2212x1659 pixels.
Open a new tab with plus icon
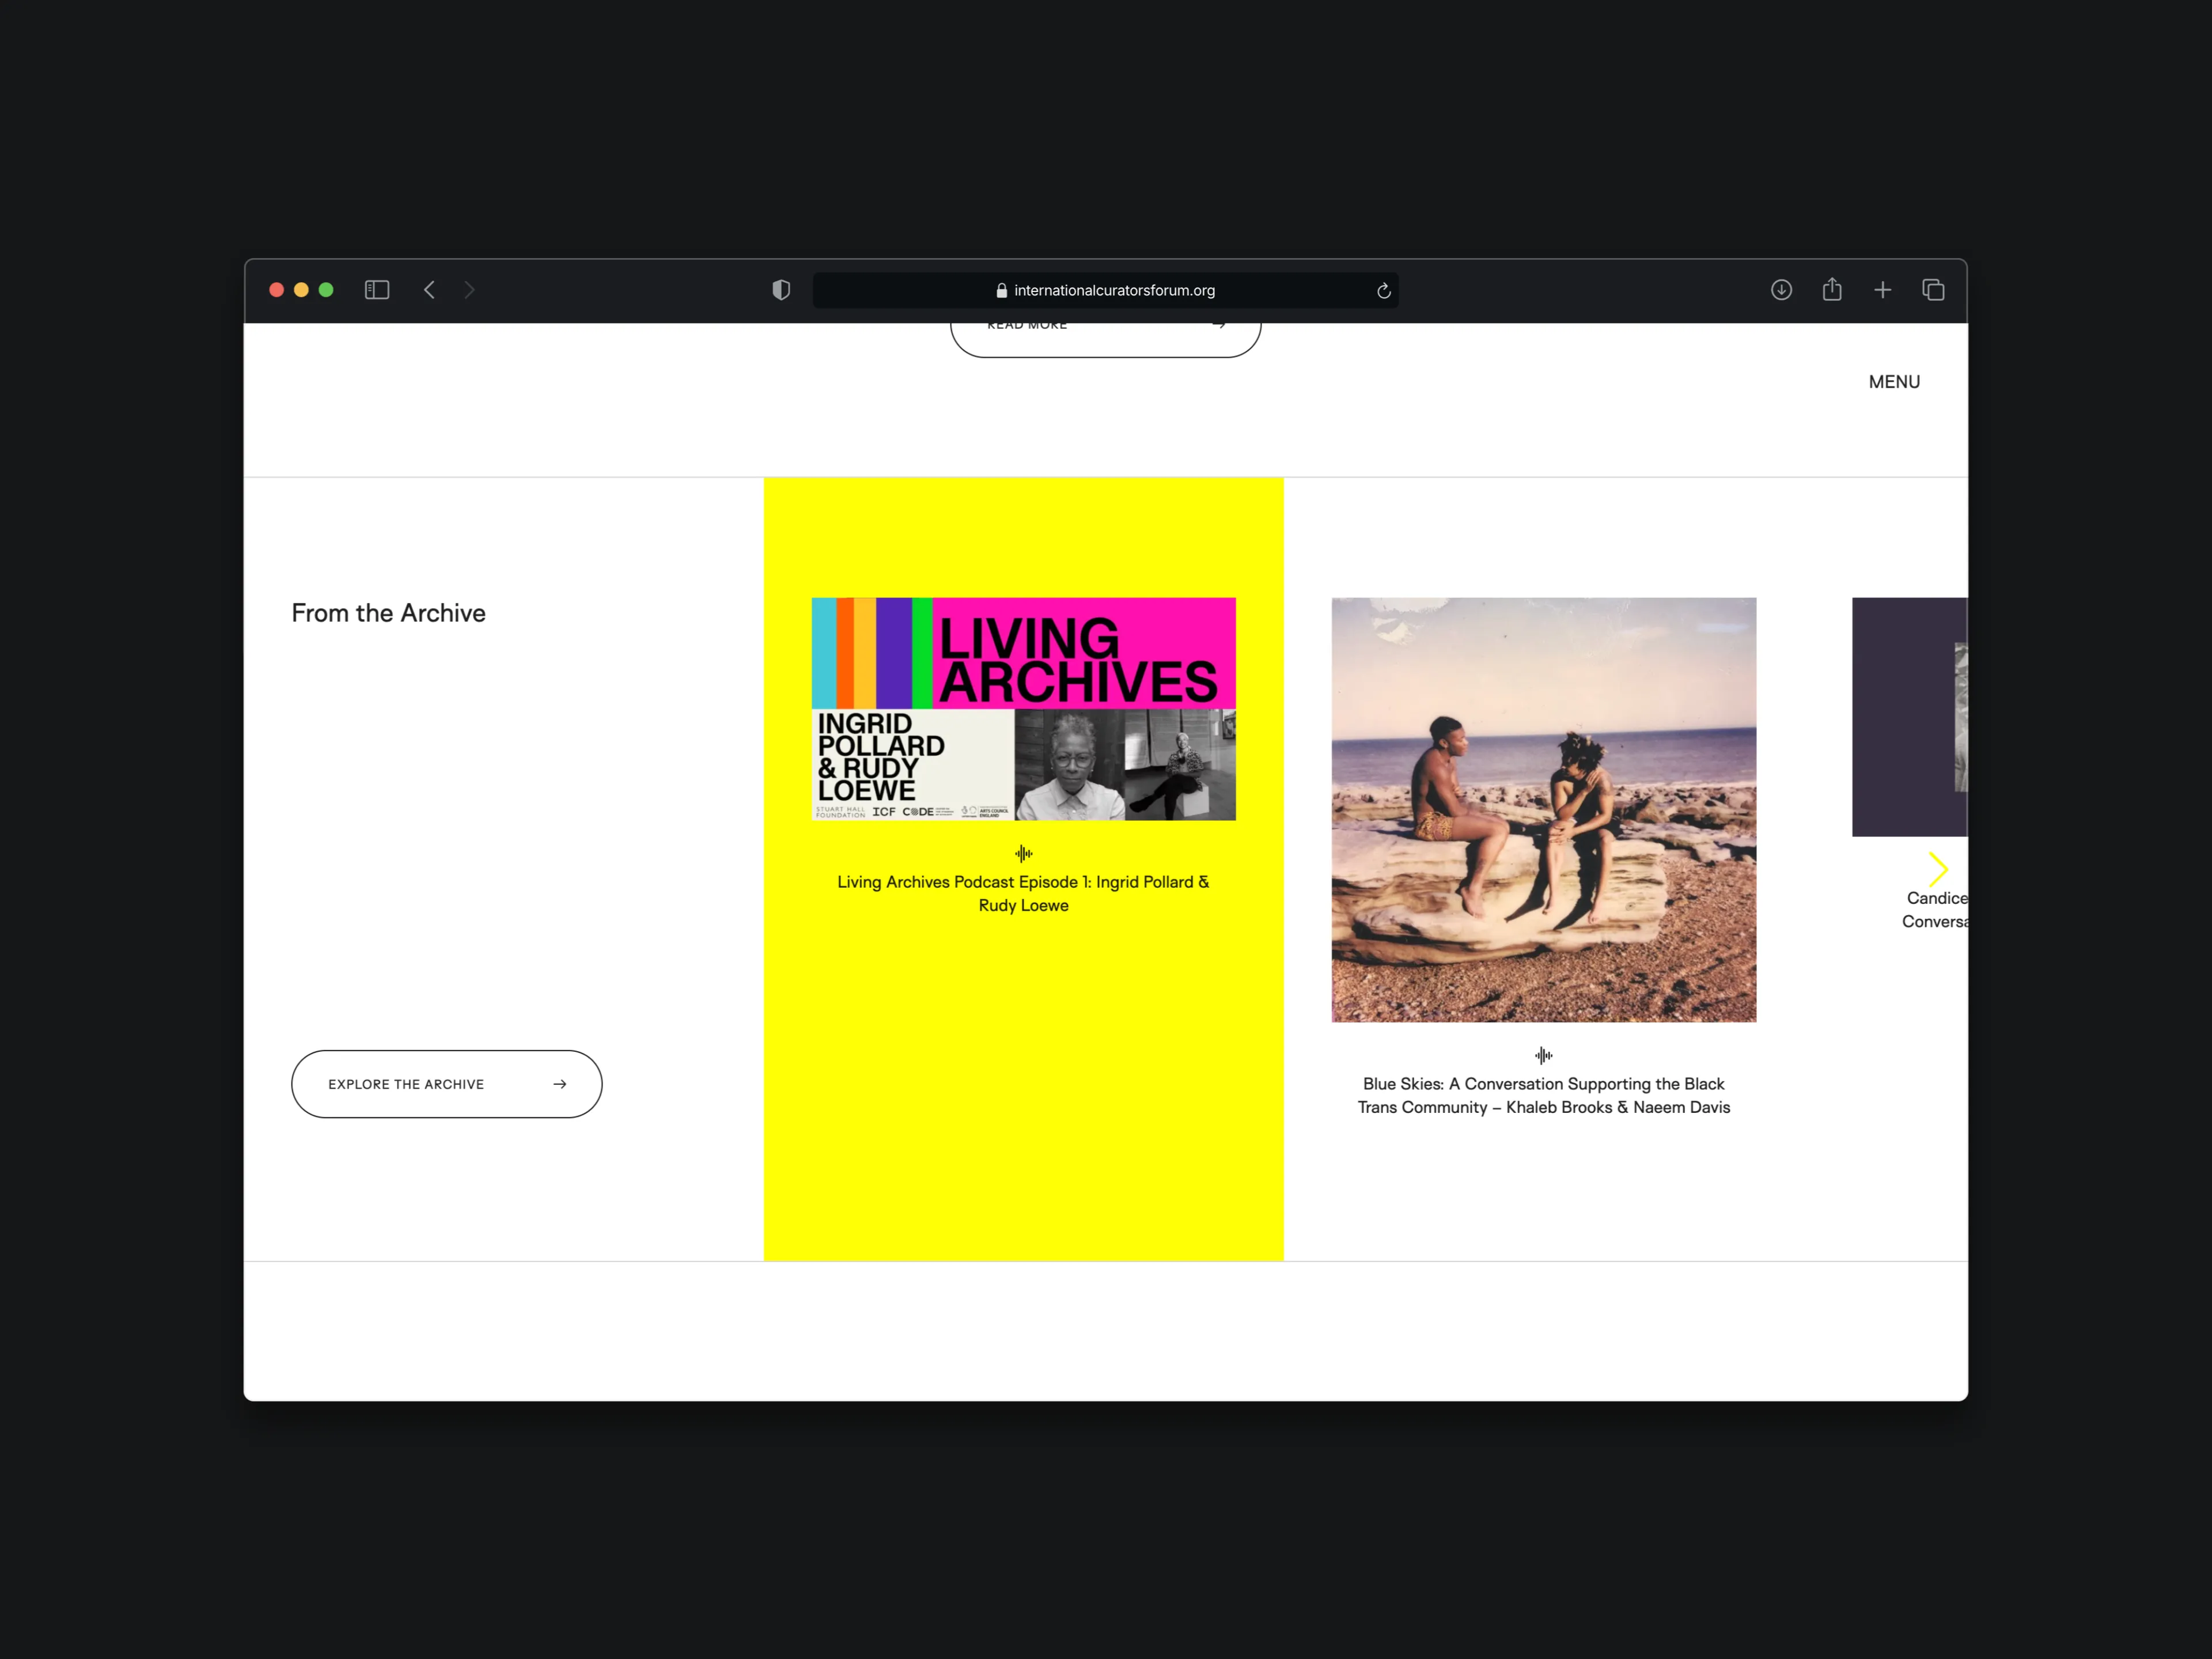coord(1883,290)
